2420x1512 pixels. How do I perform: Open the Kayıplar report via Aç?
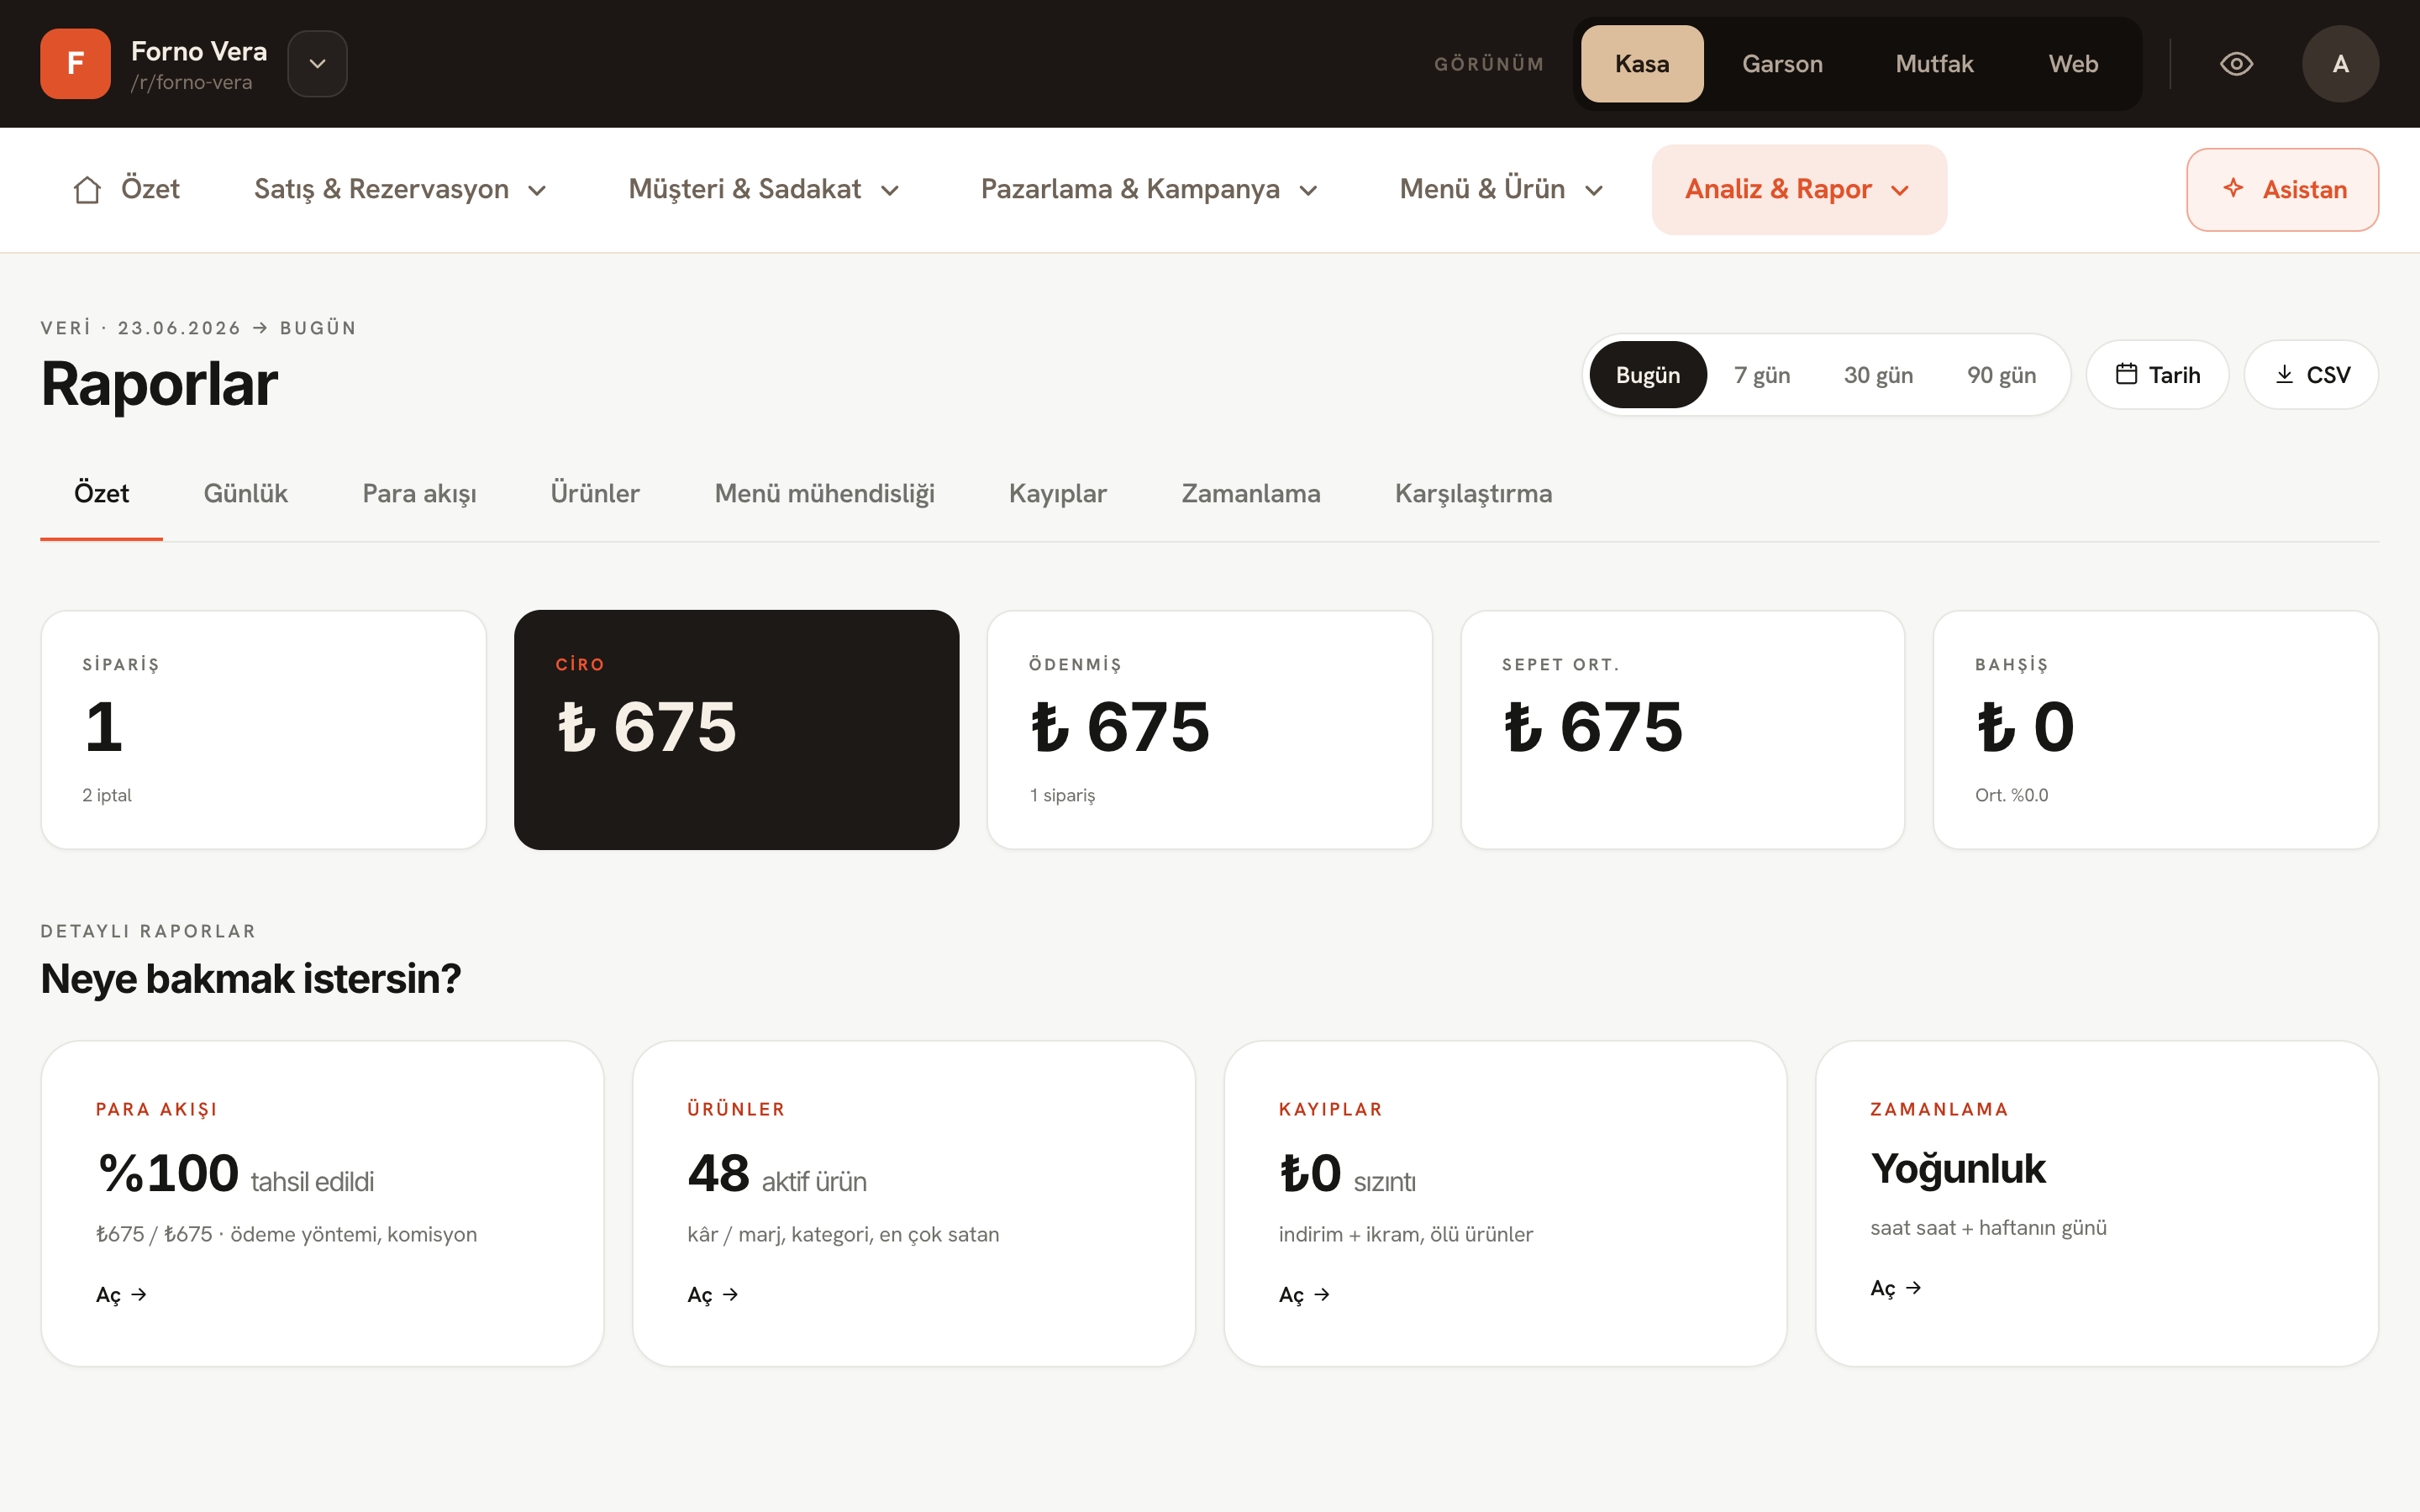click(x=1304, y=1295)
